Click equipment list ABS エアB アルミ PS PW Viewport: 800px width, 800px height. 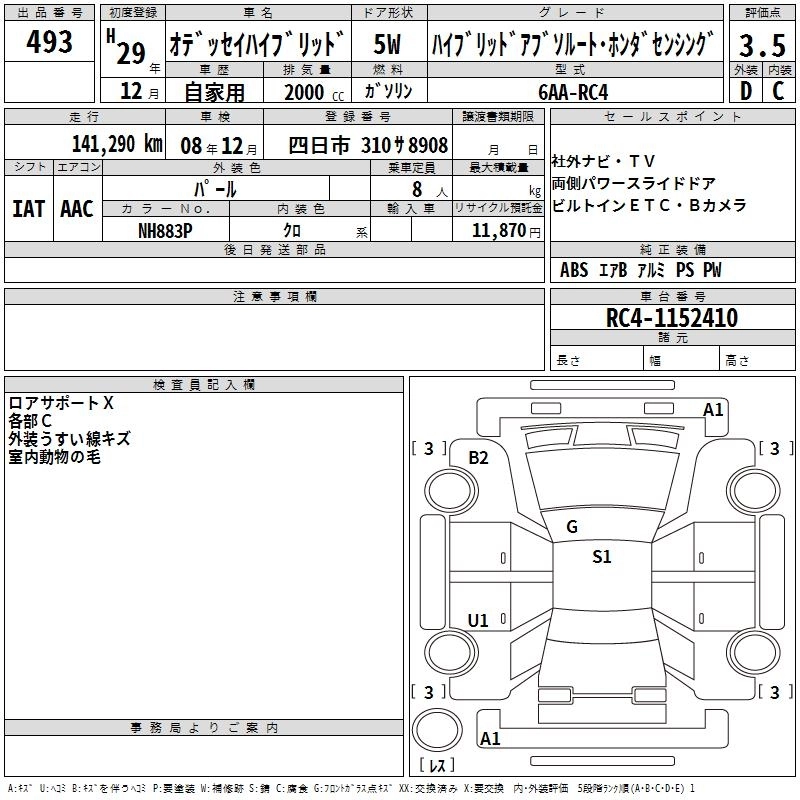641,270
